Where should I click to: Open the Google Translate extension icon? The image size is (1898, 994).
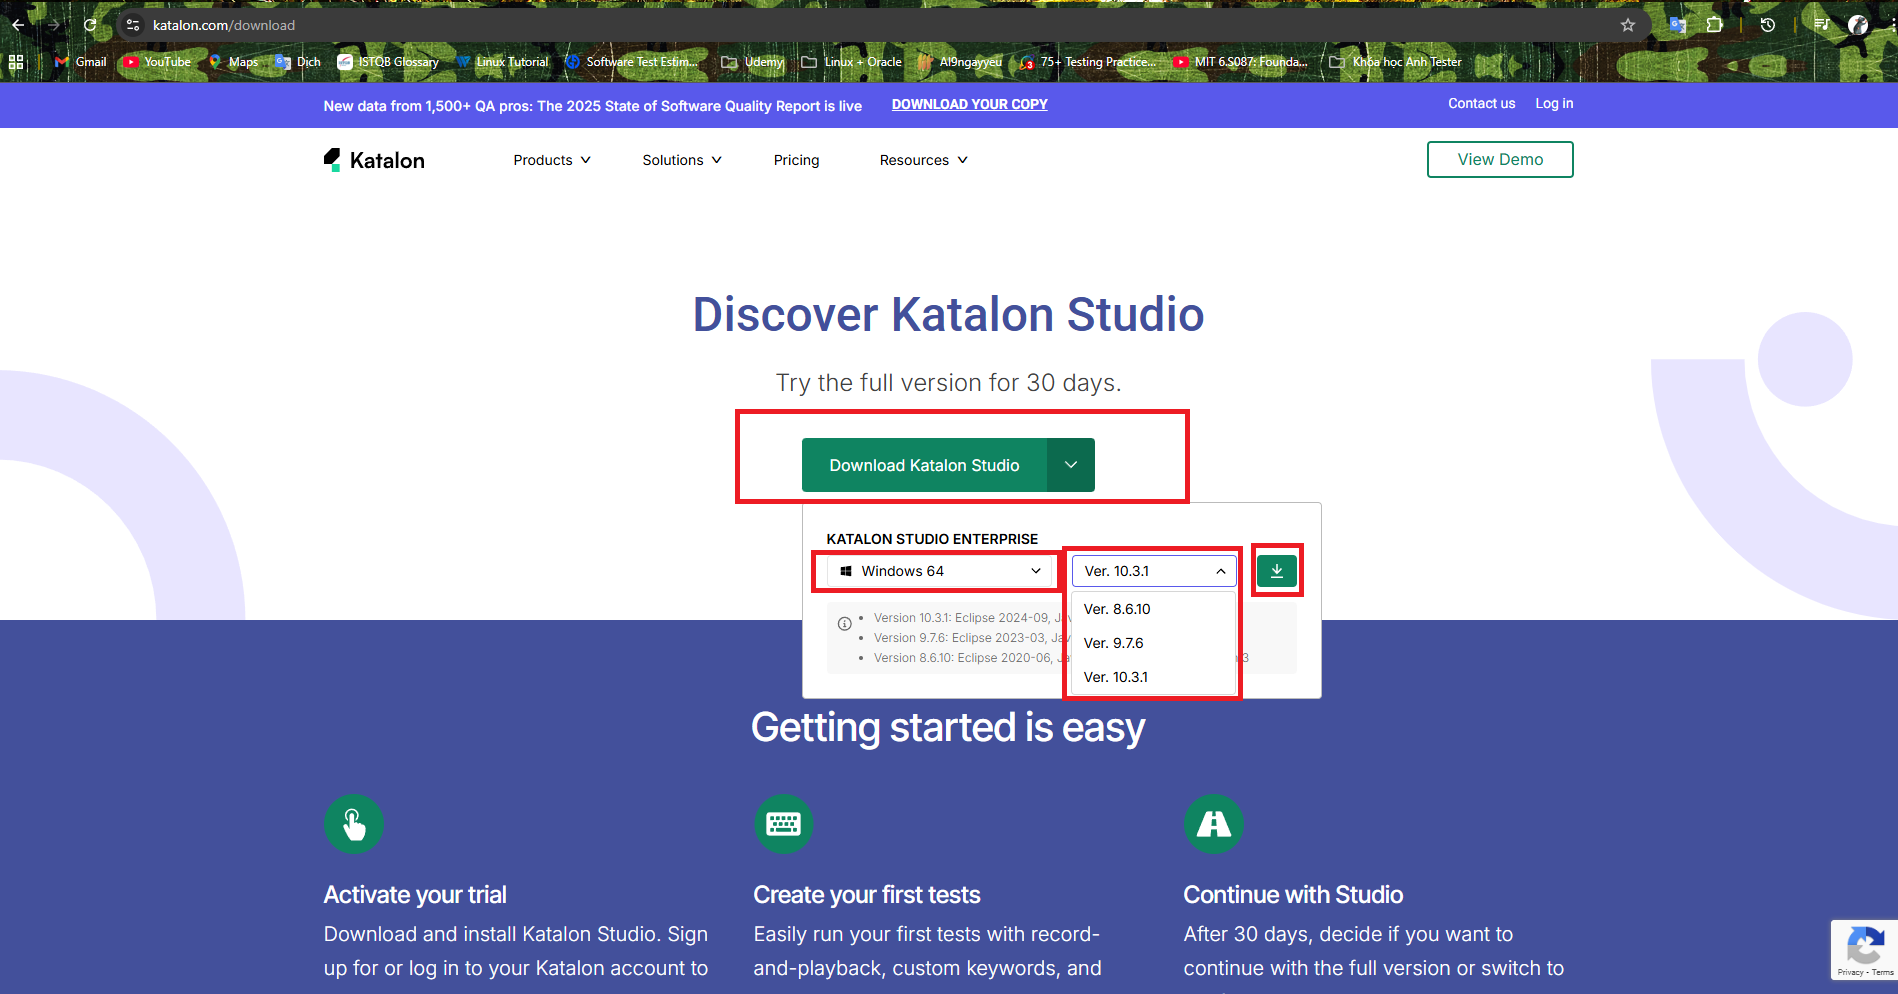1678,25
